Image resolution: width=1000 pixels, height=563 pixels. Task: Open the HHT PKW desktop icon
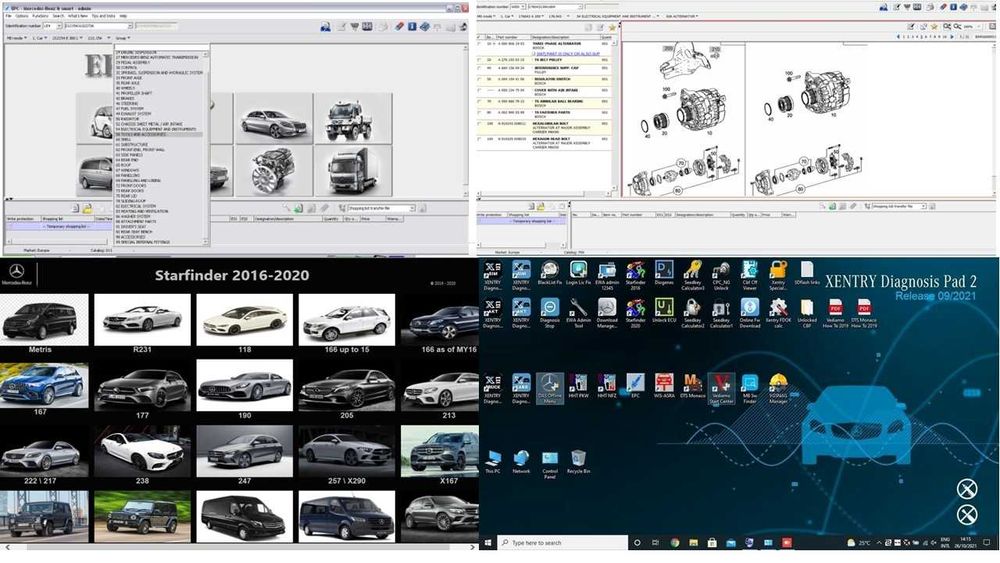click(x=578, y=387)
